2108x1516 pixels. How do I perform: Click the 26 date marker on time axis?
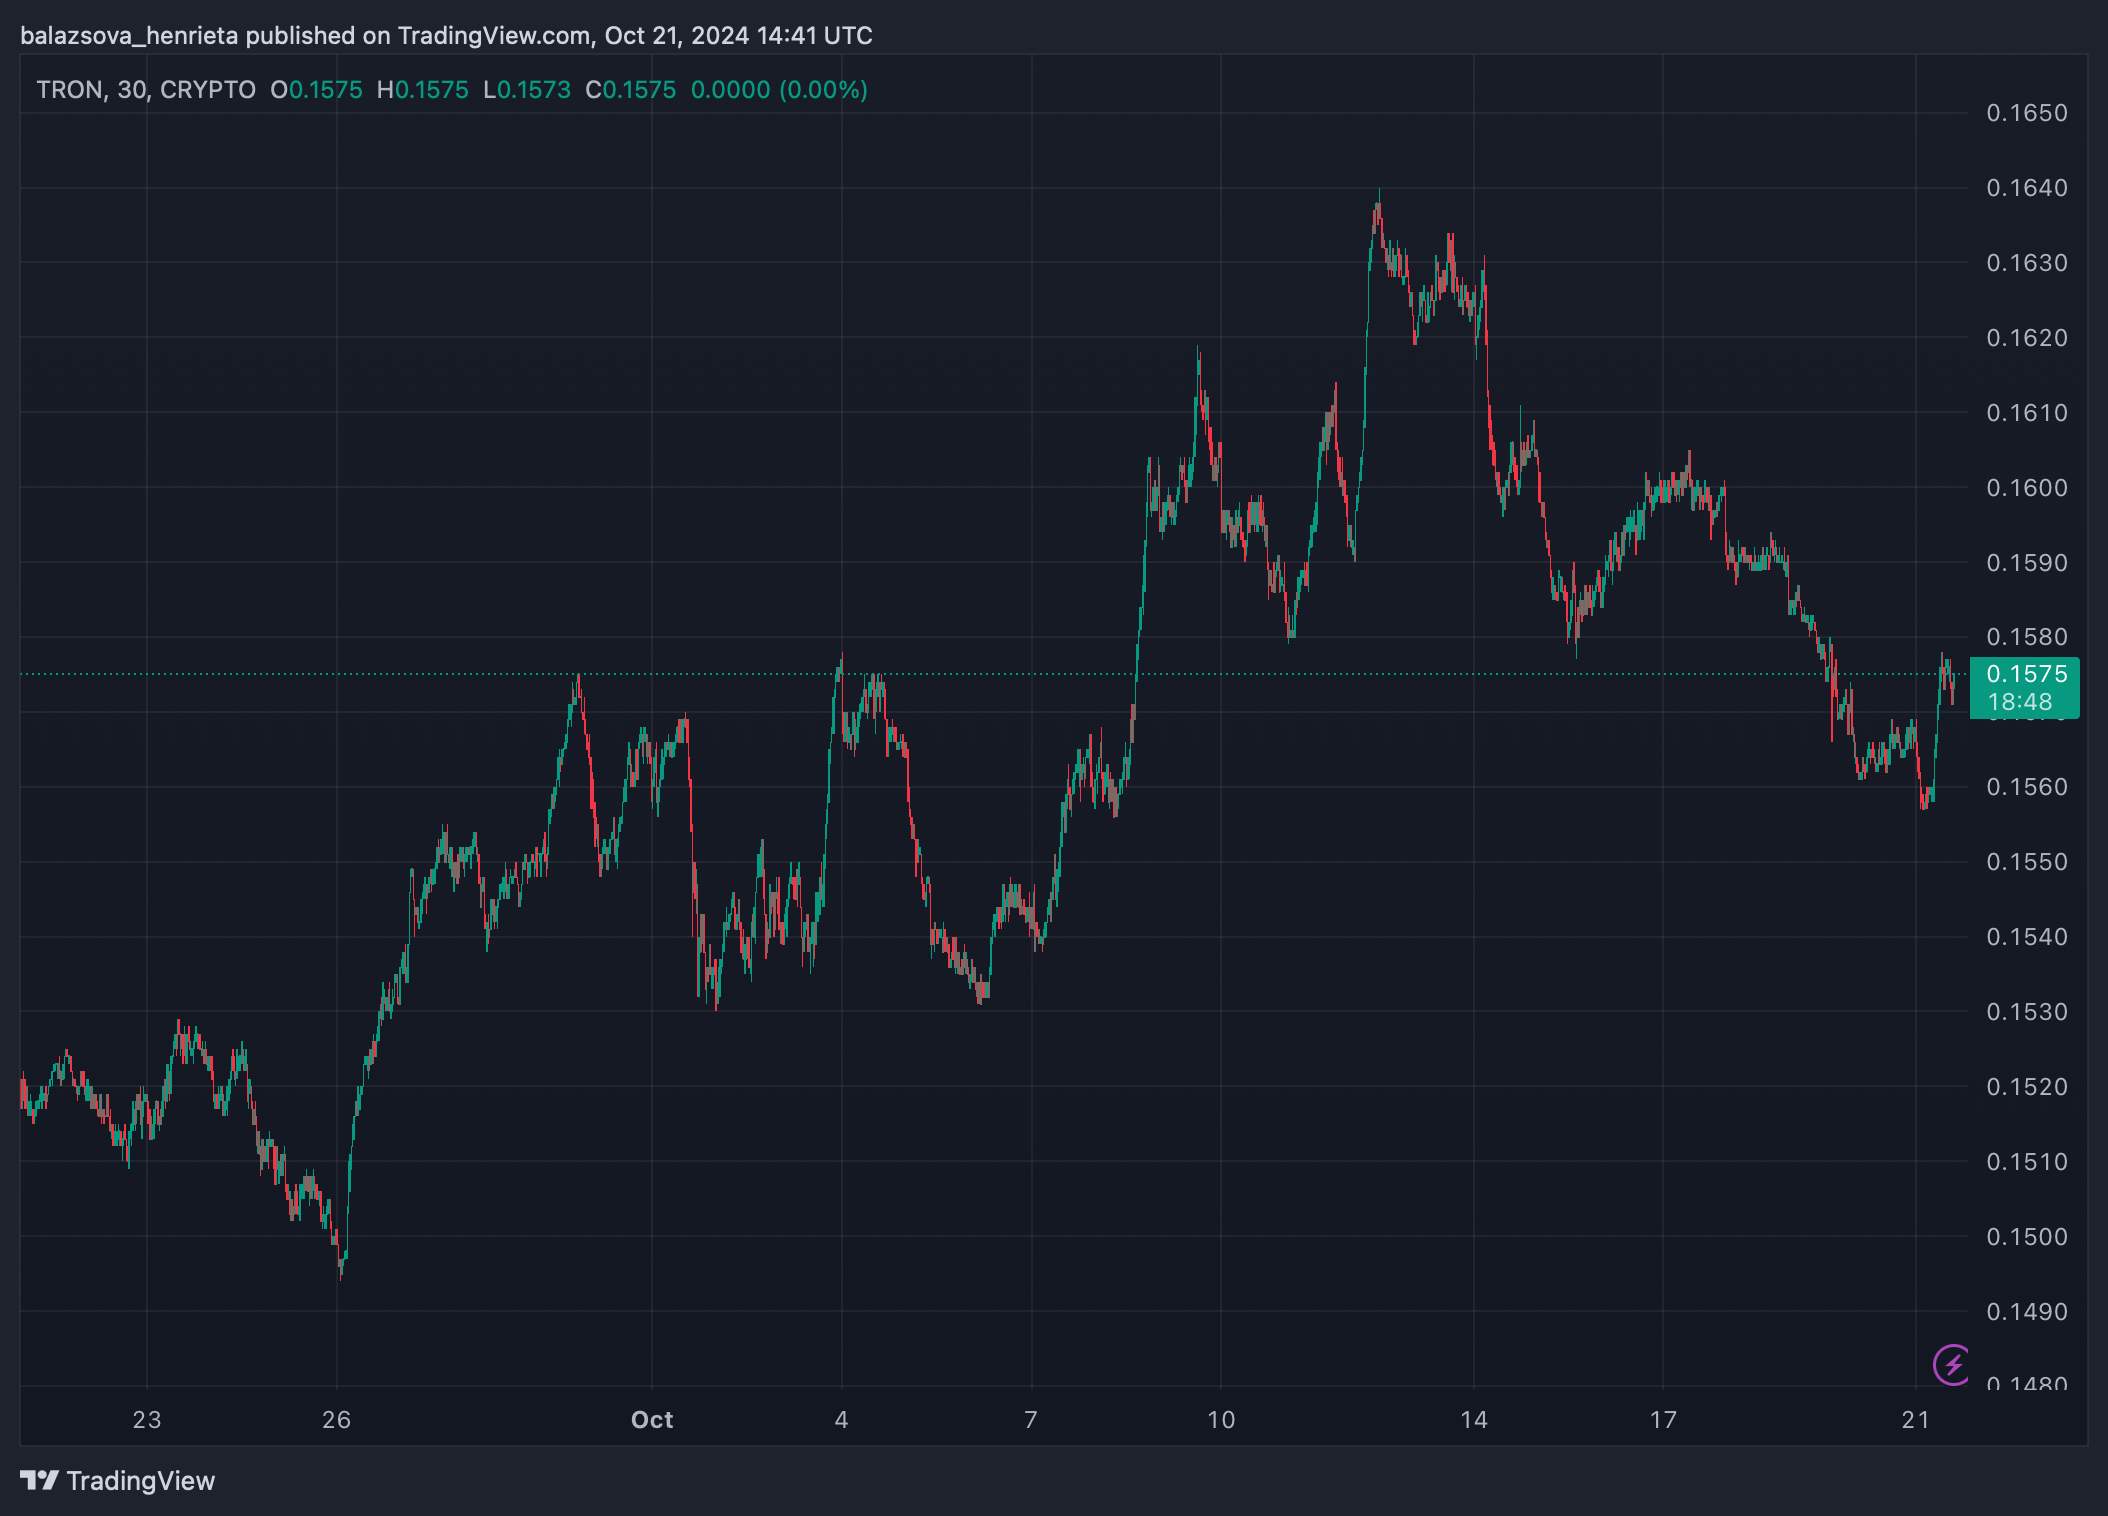pos(337,1419)
